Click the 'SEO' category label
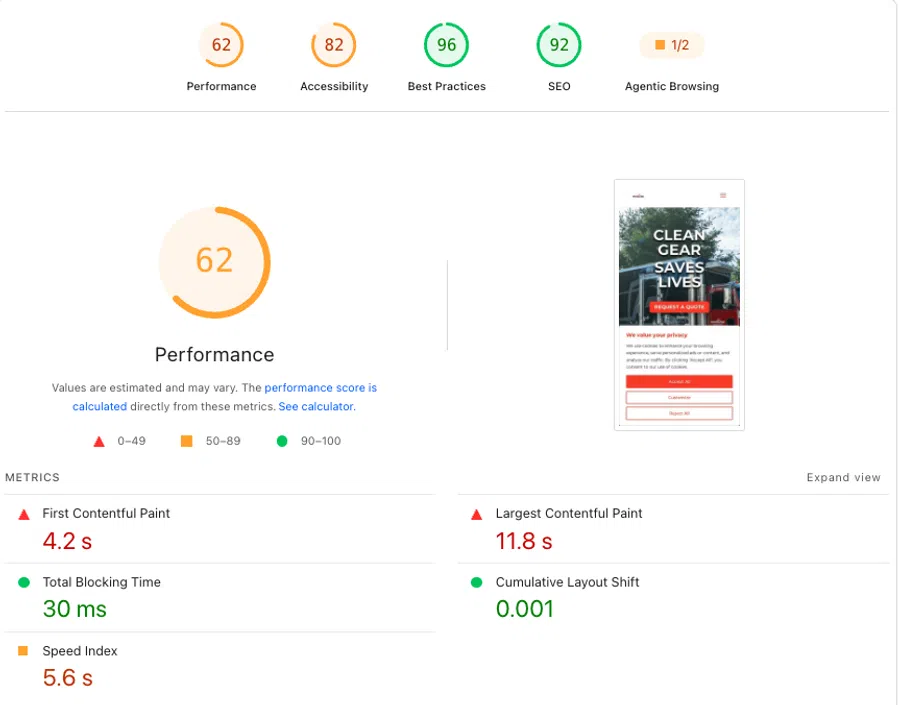The height and width of the screenshot is (705, 900). pos(559,86)
